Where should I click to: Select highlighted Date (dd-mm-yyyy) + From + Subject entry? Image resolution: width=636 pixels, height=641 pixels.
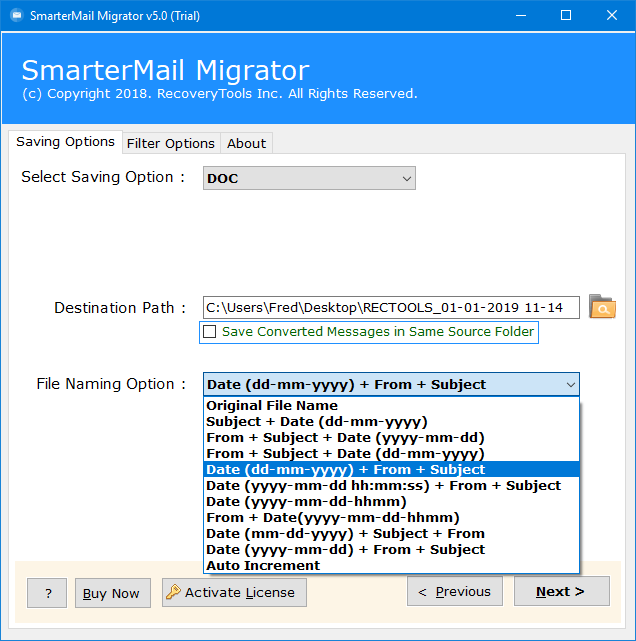tap(391, 469)
